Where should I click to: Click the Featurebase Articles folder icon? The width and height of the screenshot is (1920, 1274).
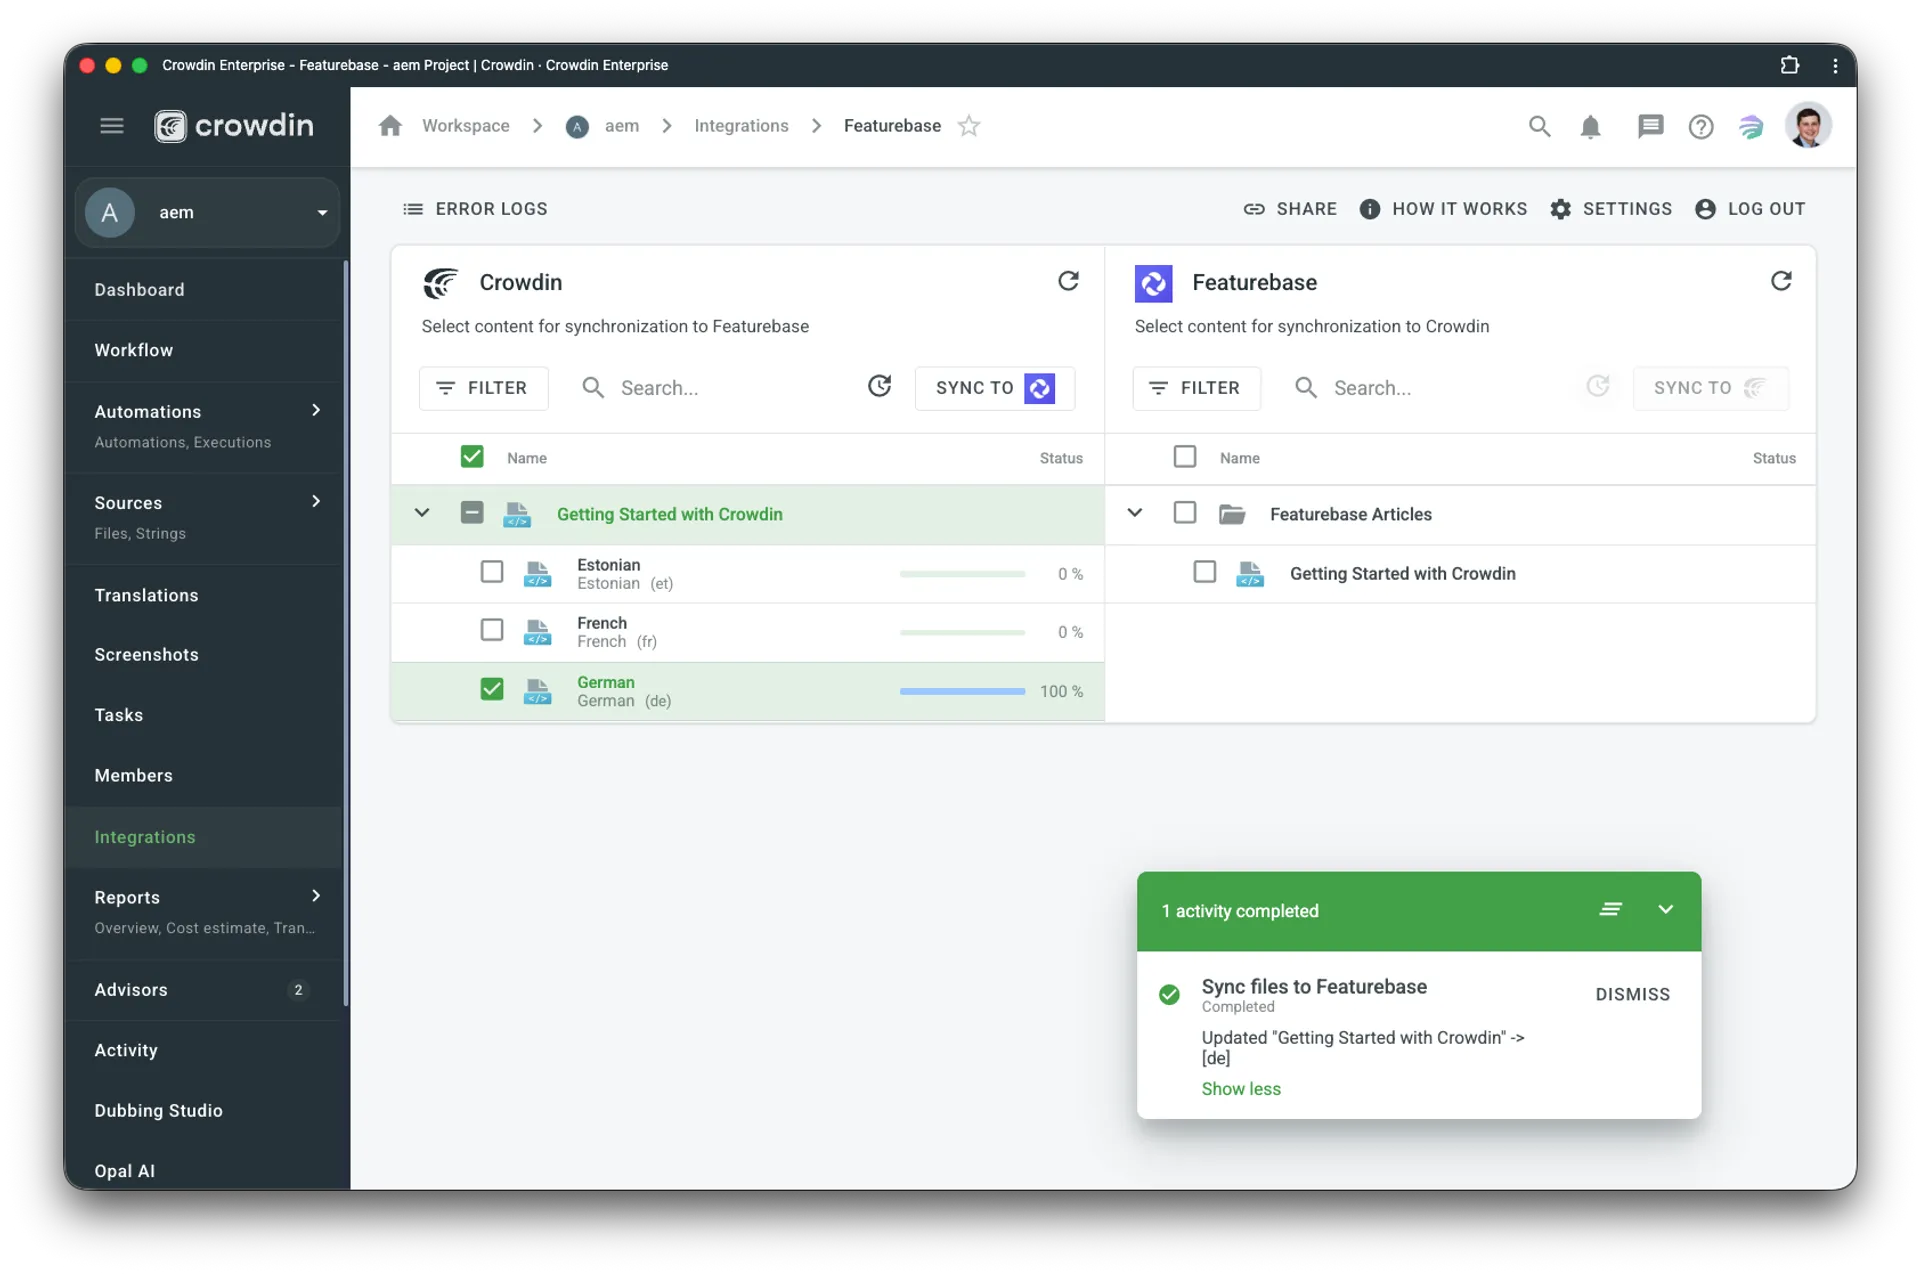pyautogui.click(x=1232, y=514)
